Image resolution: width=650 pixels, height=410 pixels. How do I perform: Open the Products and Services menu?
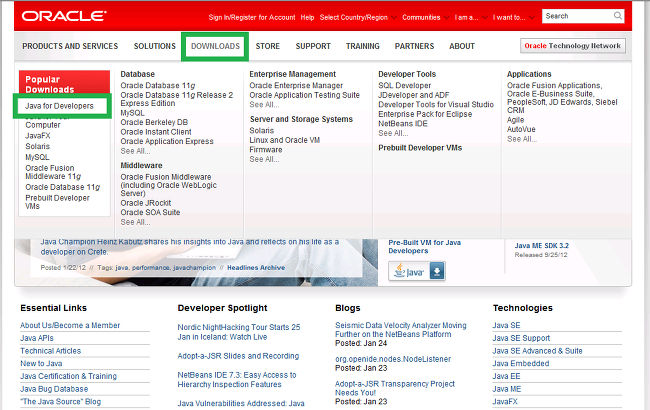click(70, 46)
